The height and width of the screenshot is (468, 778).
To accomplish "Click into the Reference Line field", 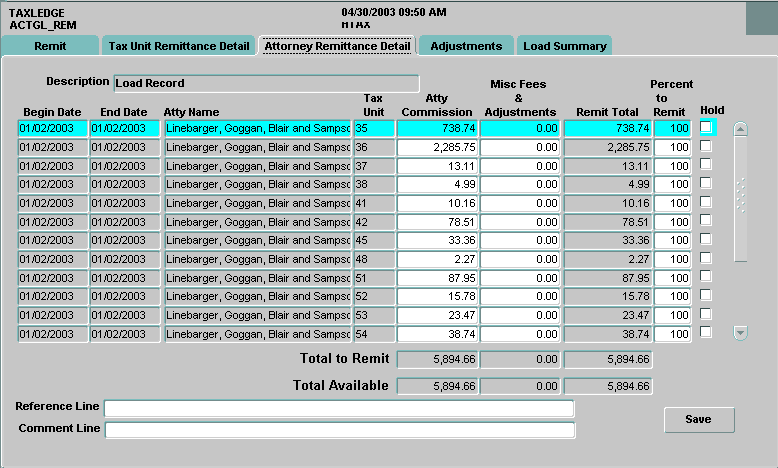I will click(339, 408).
